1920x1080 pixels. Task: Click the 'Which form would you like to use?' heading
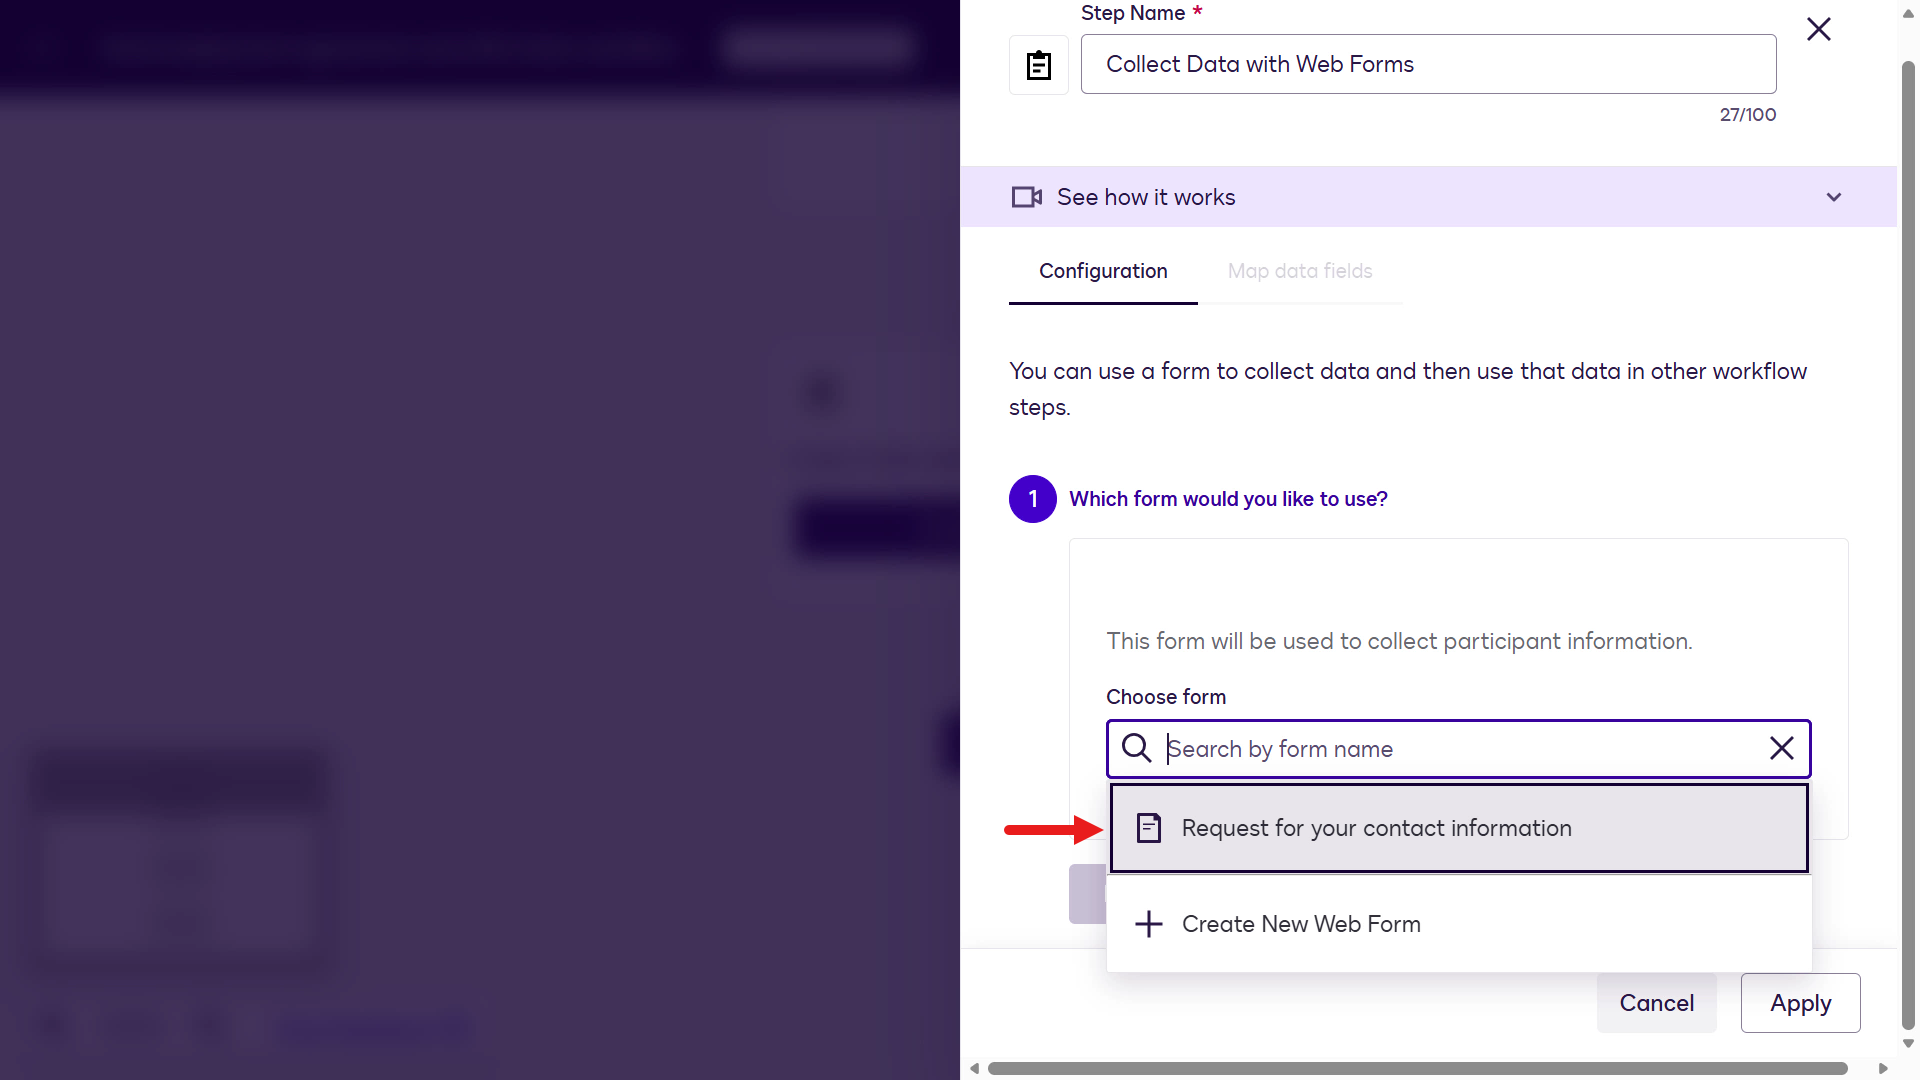coord(1228,499)
